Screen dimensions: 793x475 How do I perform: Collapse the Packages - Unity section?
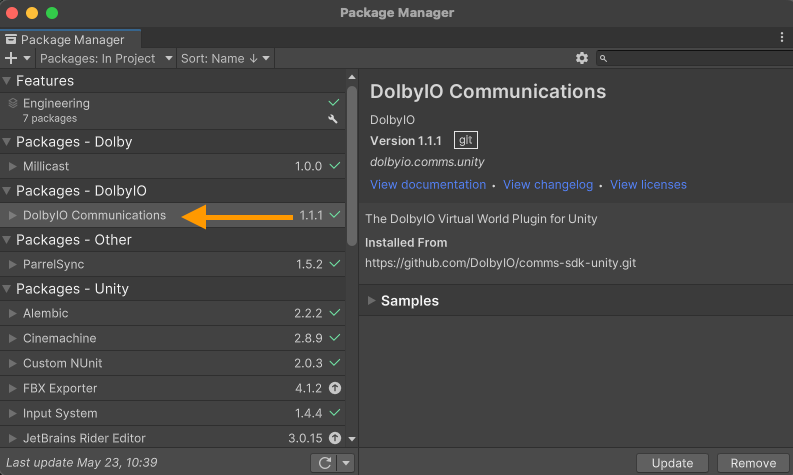[7, 289]
